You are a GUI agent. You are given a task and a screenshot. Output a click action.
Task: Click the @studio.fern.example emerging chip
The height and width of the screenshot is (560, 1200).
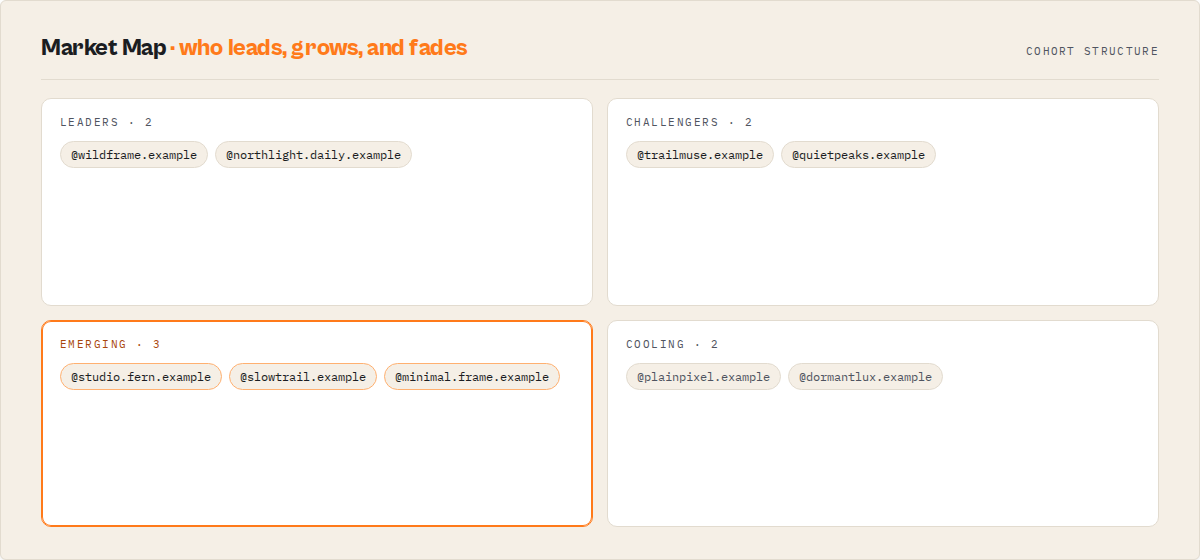point(141,377)
